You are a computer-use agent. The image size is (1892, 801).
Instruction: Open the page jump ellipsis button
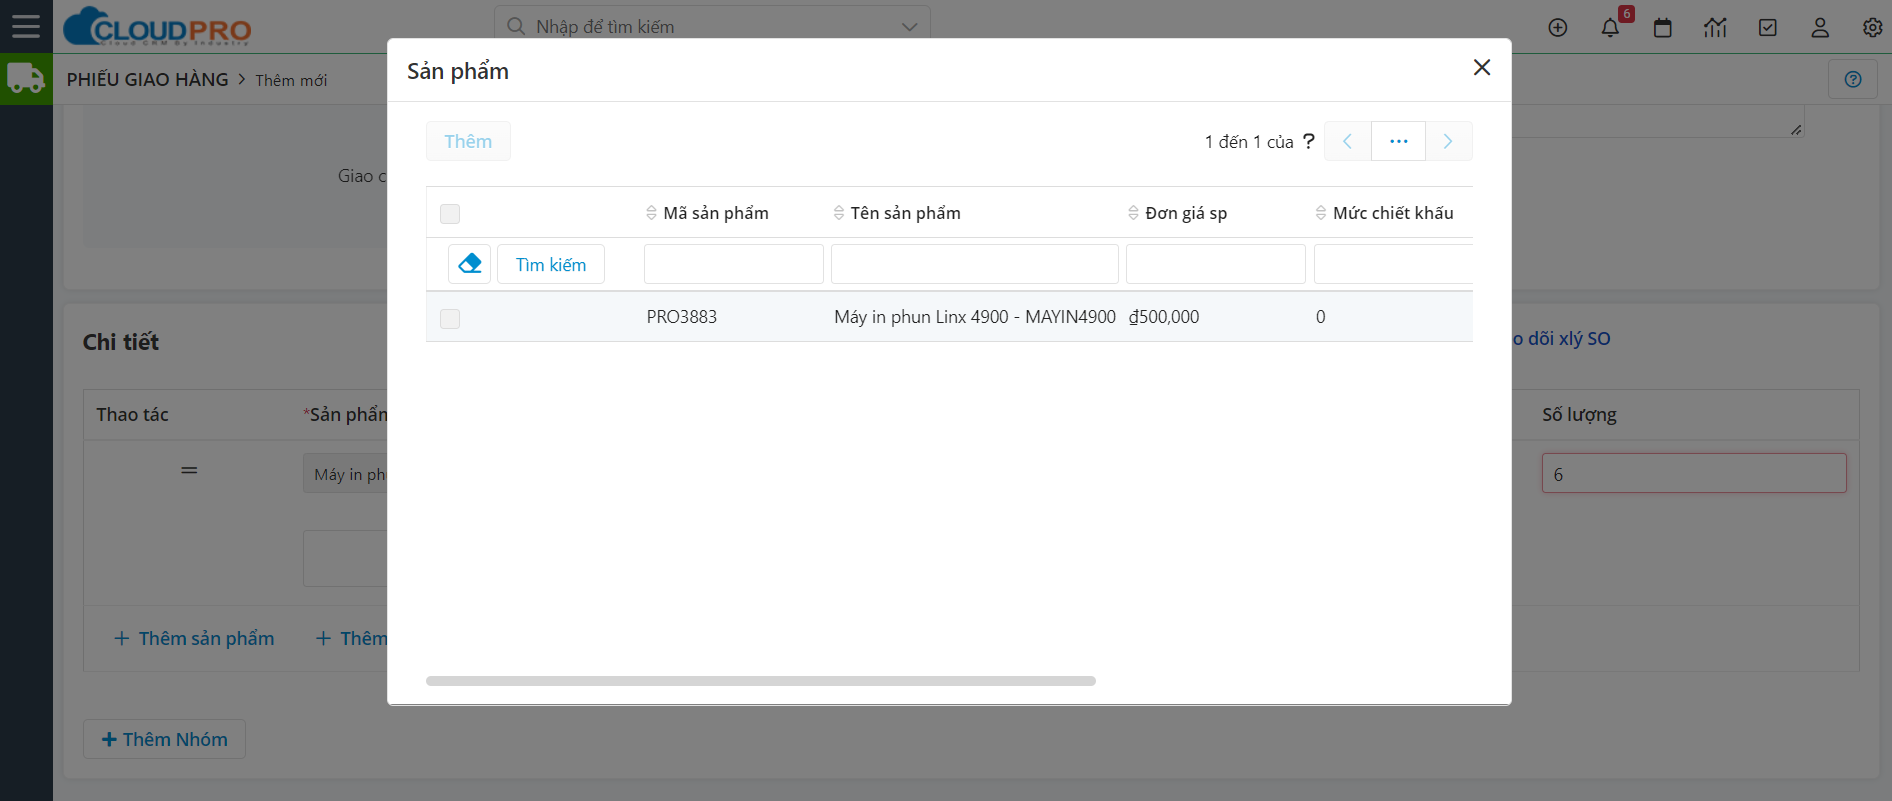(1398, 141)
